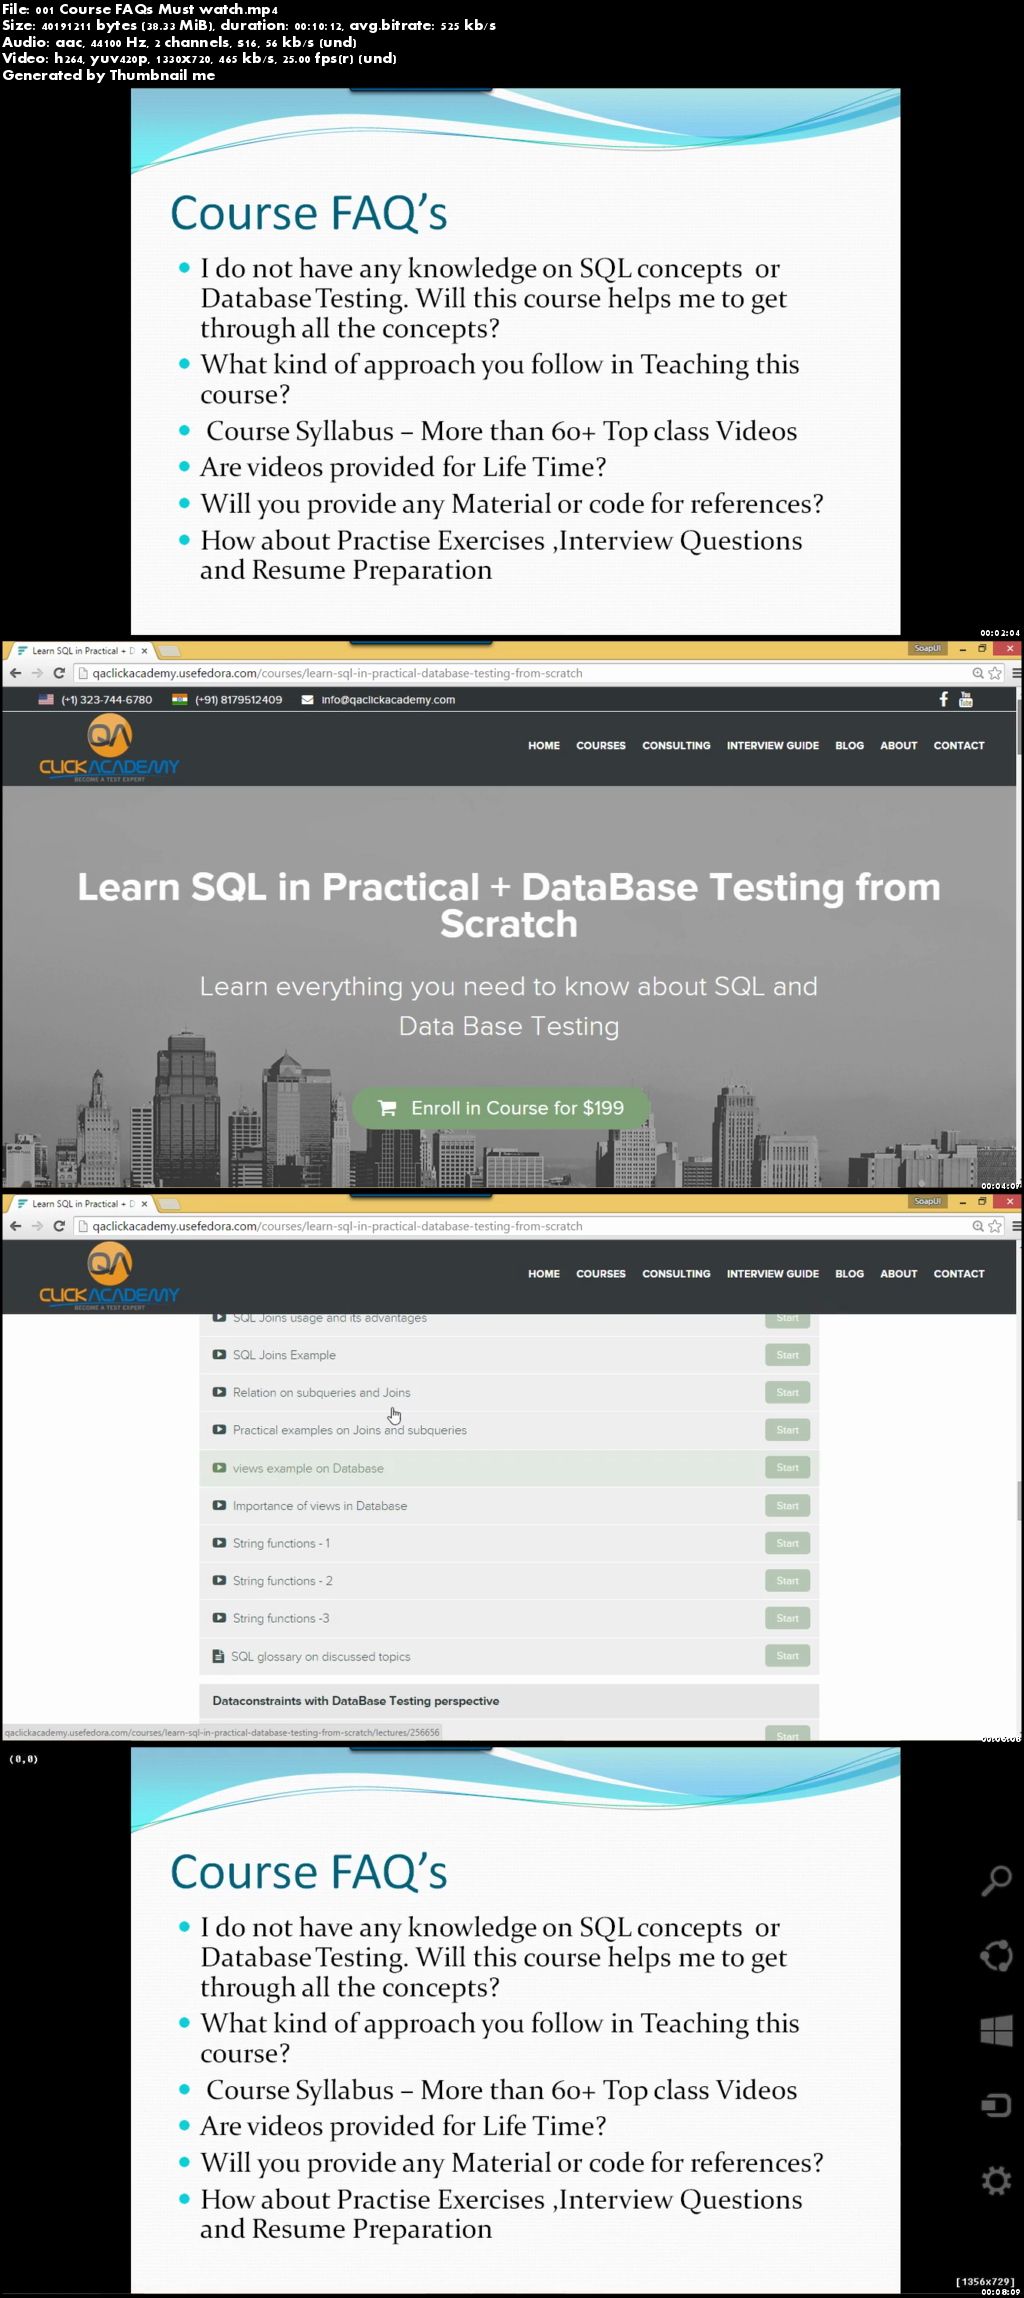Open the Share charm
The image size is (1024, 2298).
[x=996, y=1955]
